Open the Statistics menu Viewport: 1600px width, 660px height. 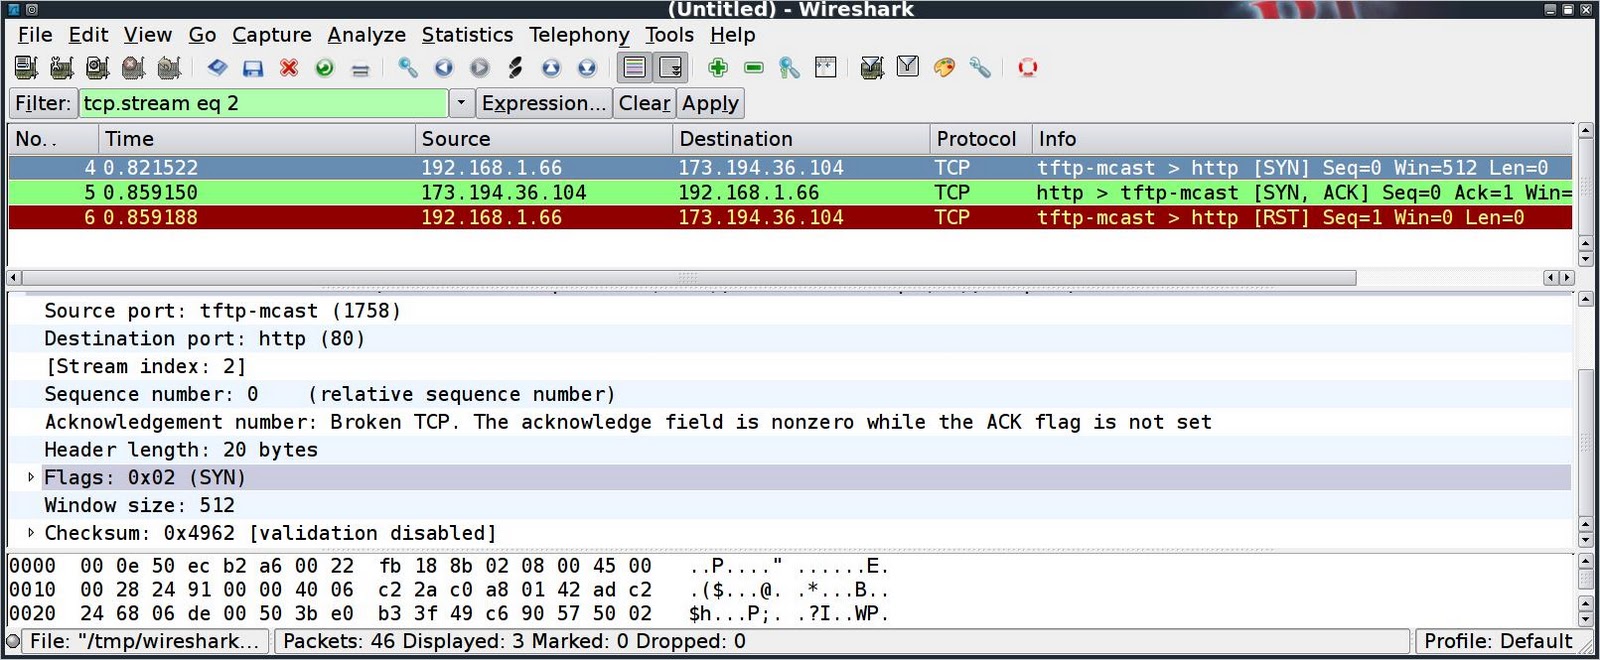467,35
